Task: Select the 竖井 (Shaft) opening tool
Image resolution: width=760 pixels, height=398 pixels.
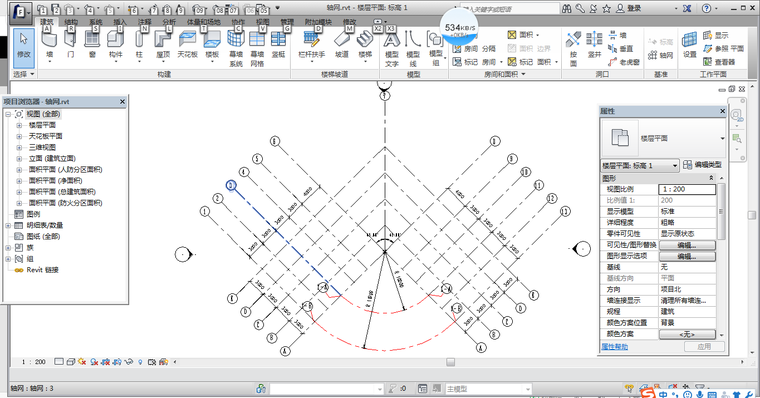Action: coord(594,45)
